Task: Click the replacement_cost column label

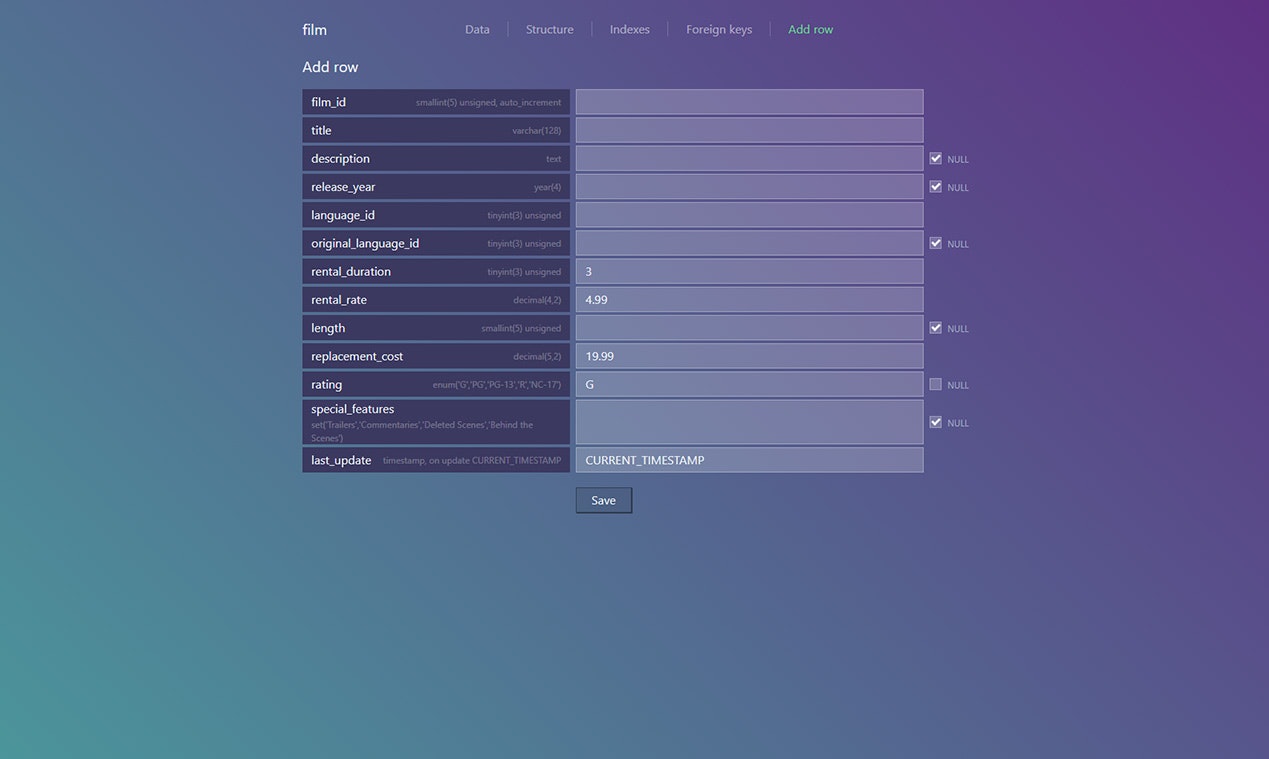Action: [x=357, y=356]
